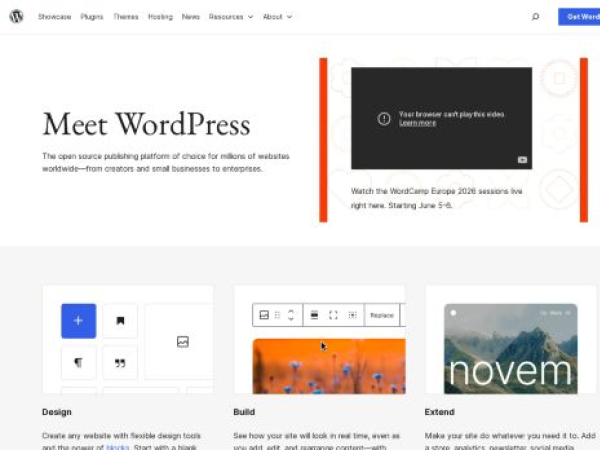Select the quote block icon
600x450 pixels.
[x=120, y=362]
